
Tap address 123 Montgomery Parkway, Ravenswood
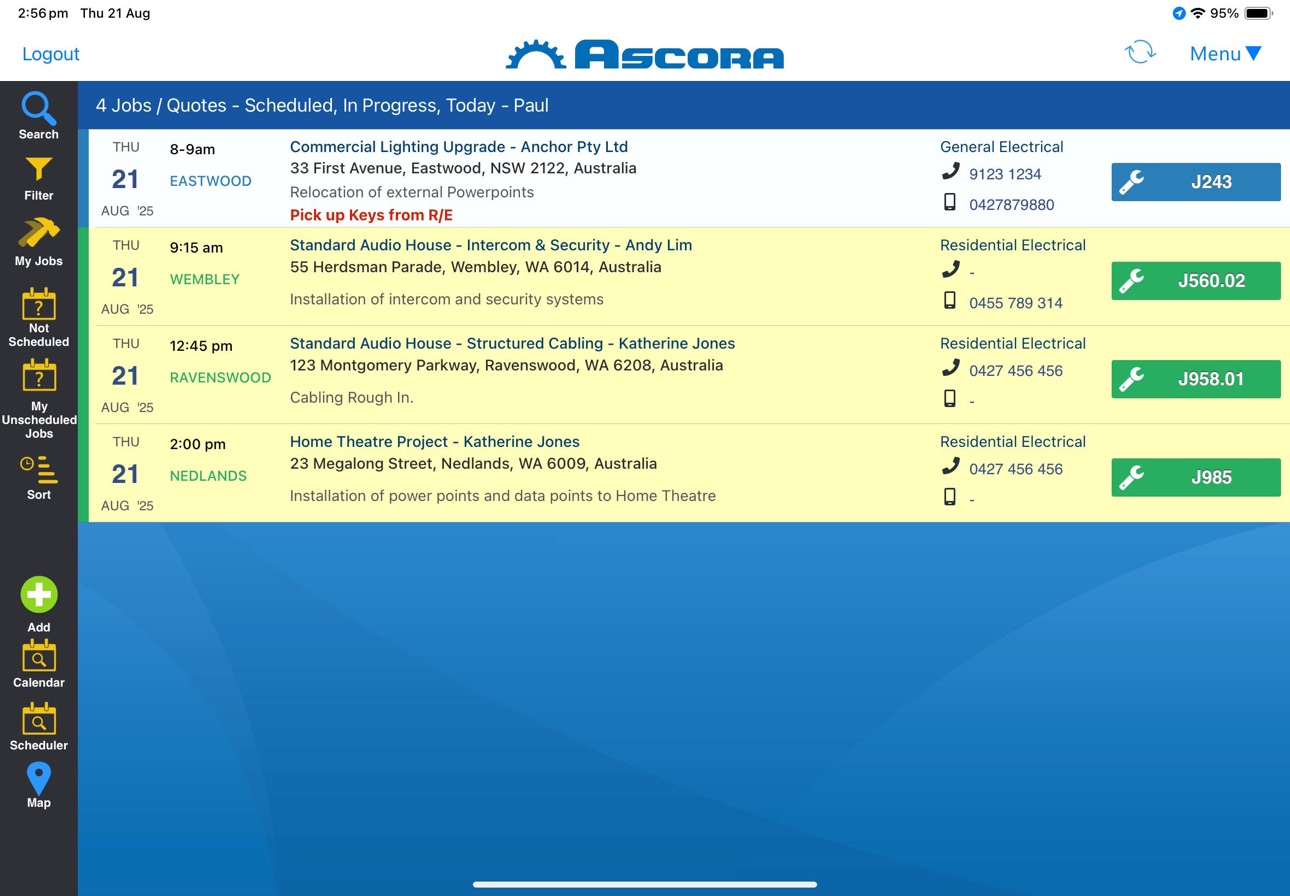(x=506, y=365)
